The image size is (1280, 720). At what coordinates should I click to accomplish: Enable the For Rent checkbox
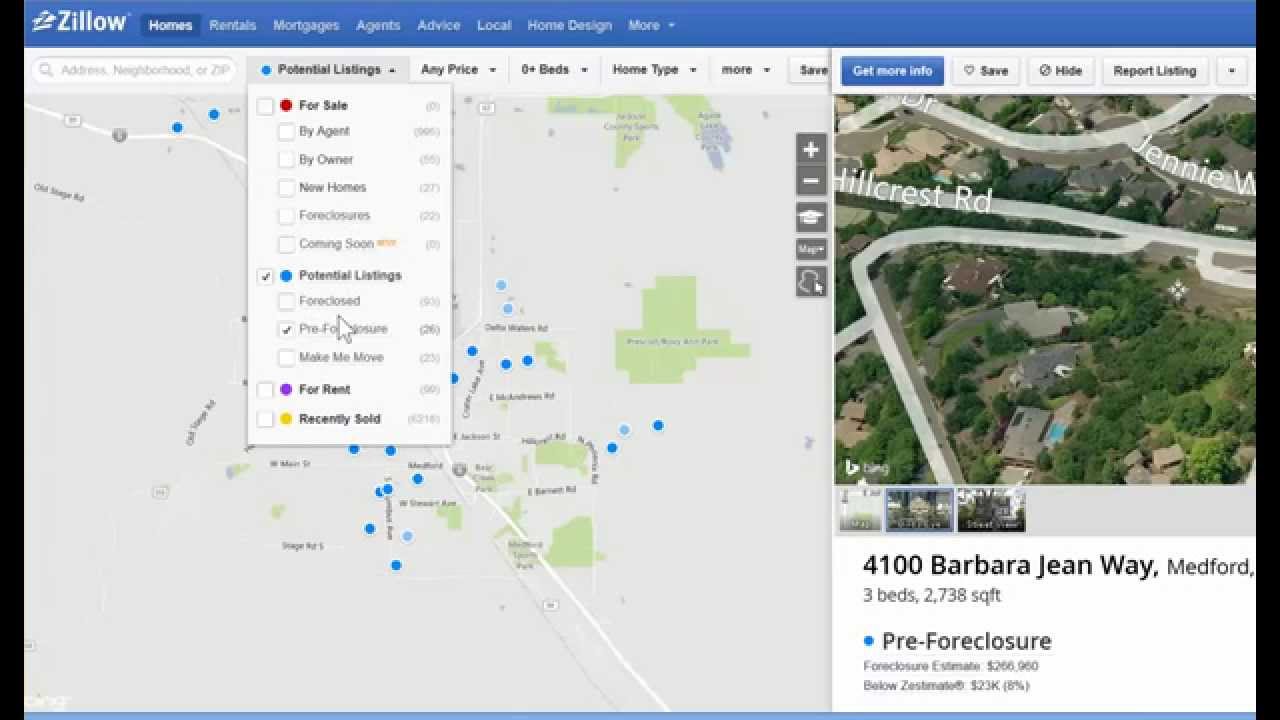(265, 389)
